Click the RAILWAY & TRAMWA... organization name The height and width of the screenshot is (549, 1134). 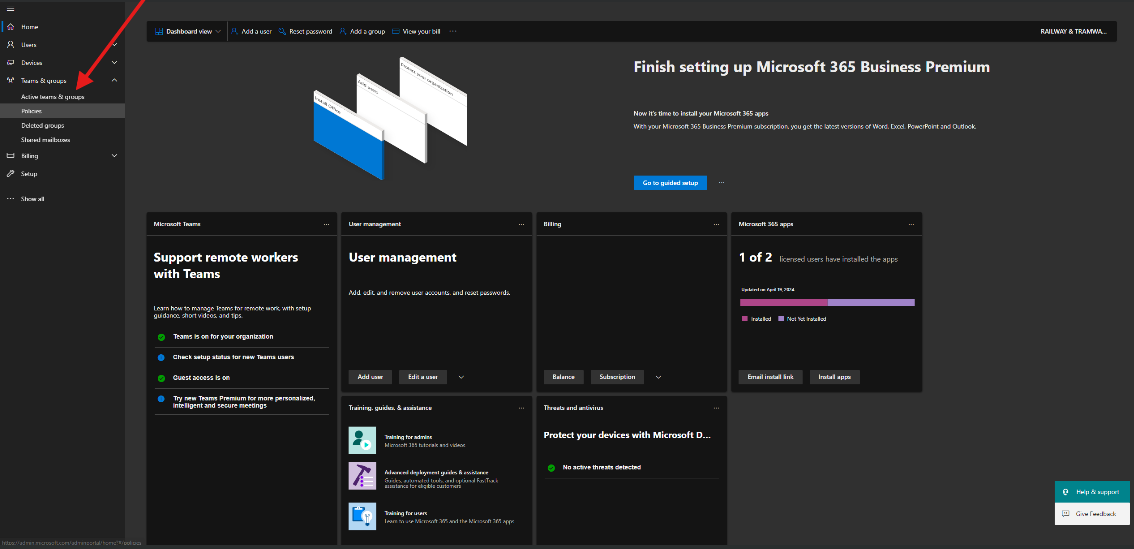pos(1073,32)
